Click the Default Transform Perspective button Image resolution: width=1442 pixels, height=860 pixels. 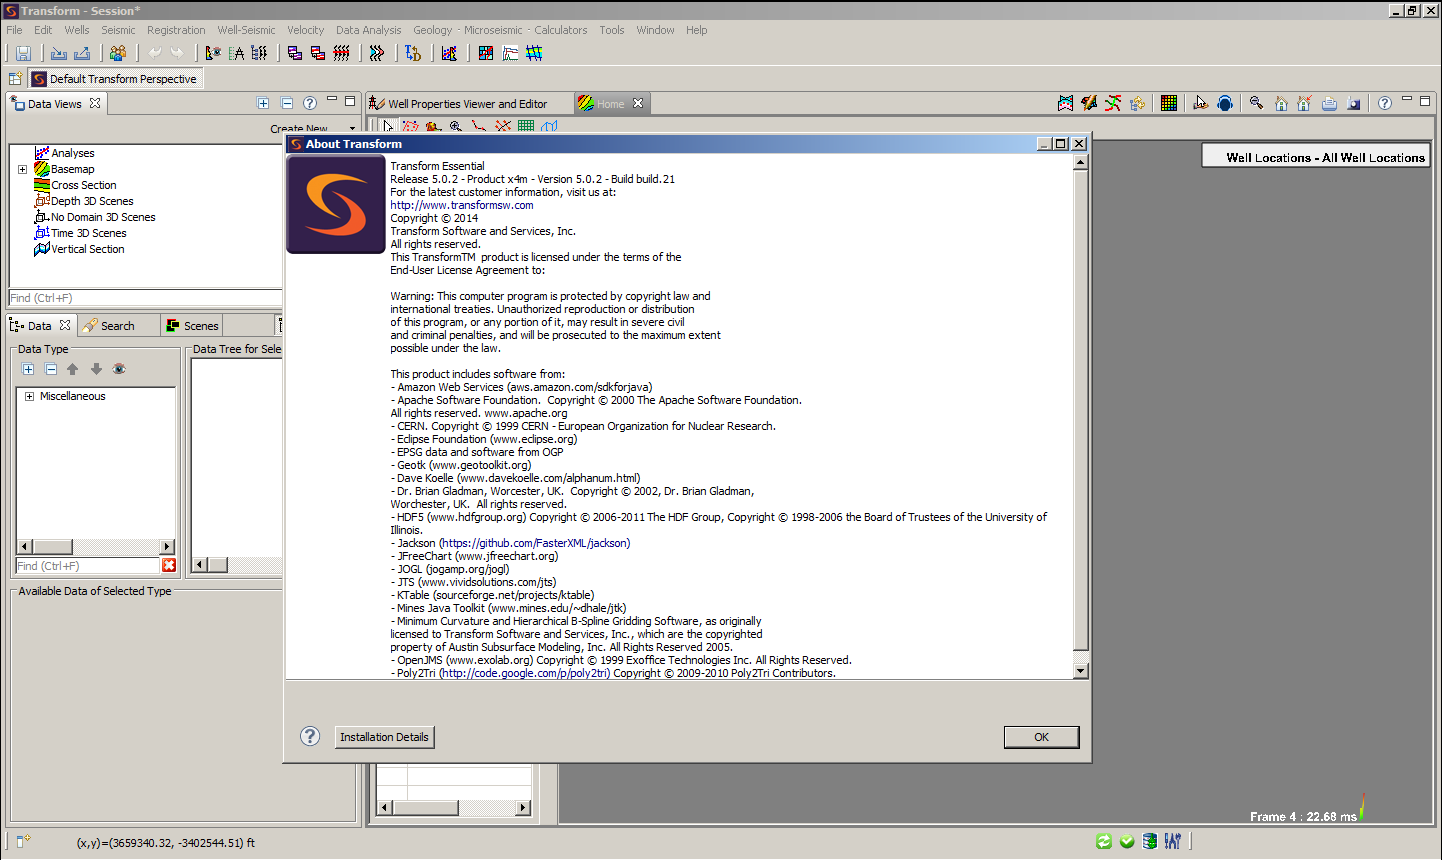[x=115, y=79]
